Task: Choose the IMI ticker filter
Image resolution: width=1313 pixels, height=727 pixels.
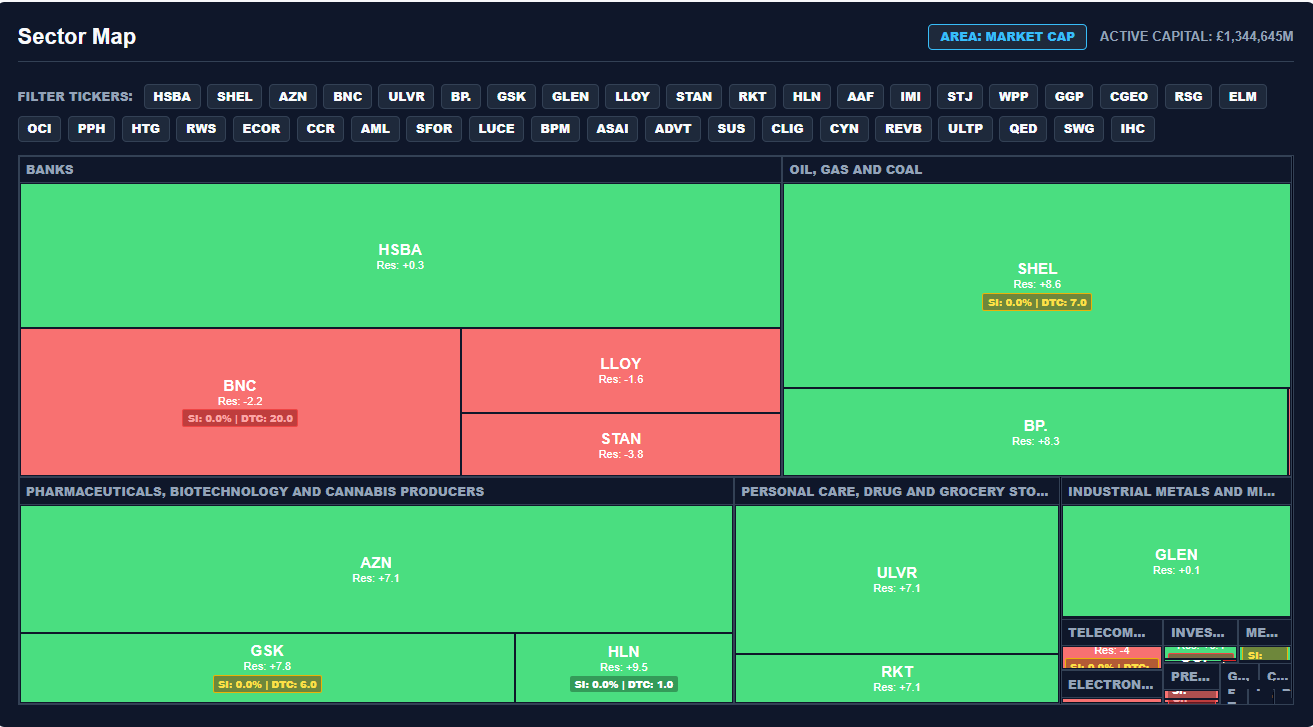Action: point(911,97)
